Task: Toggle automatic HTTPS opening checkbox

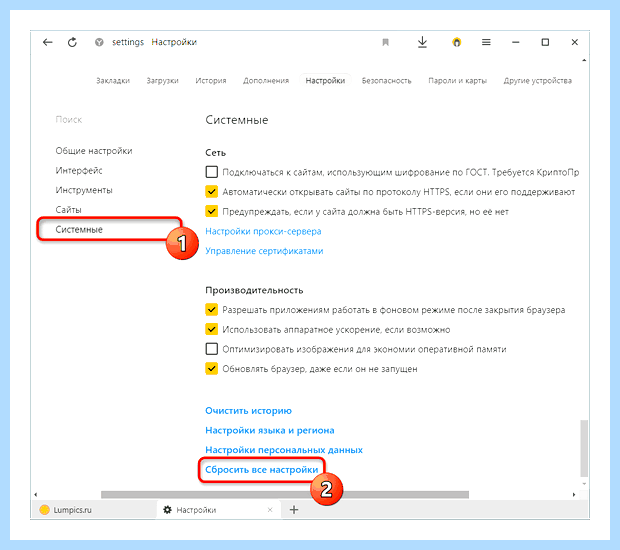Action: point(212,192)
